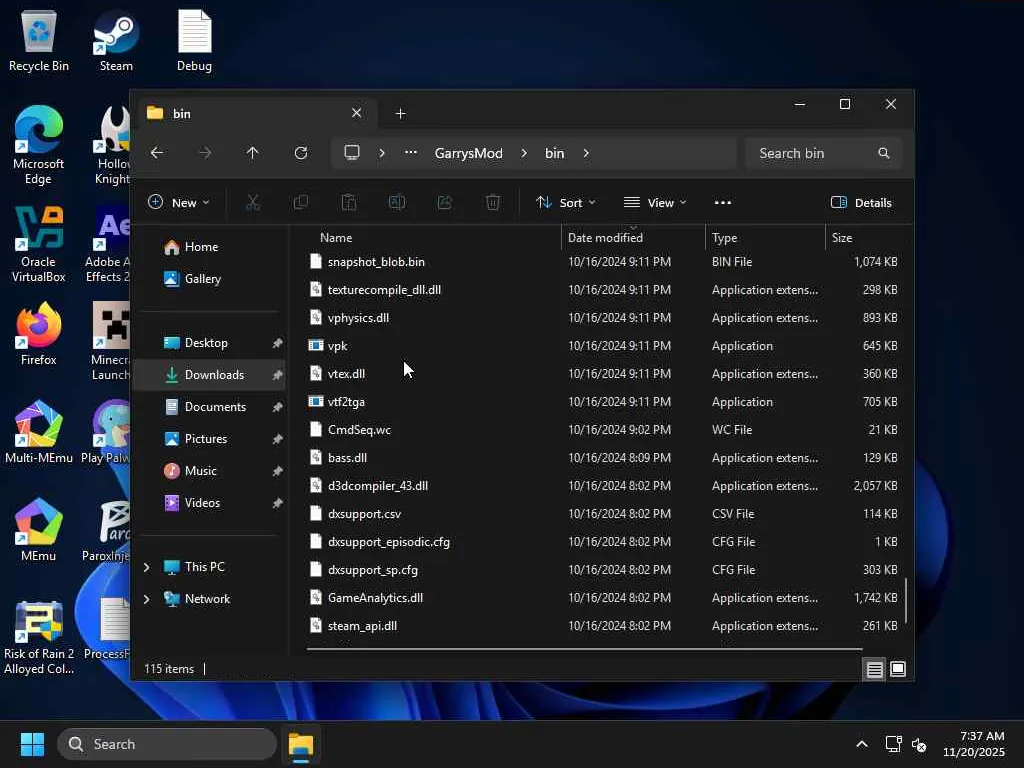1024x768 pixels.
Task: Toggle the Details pane button
Action: (x=861, y=202)
